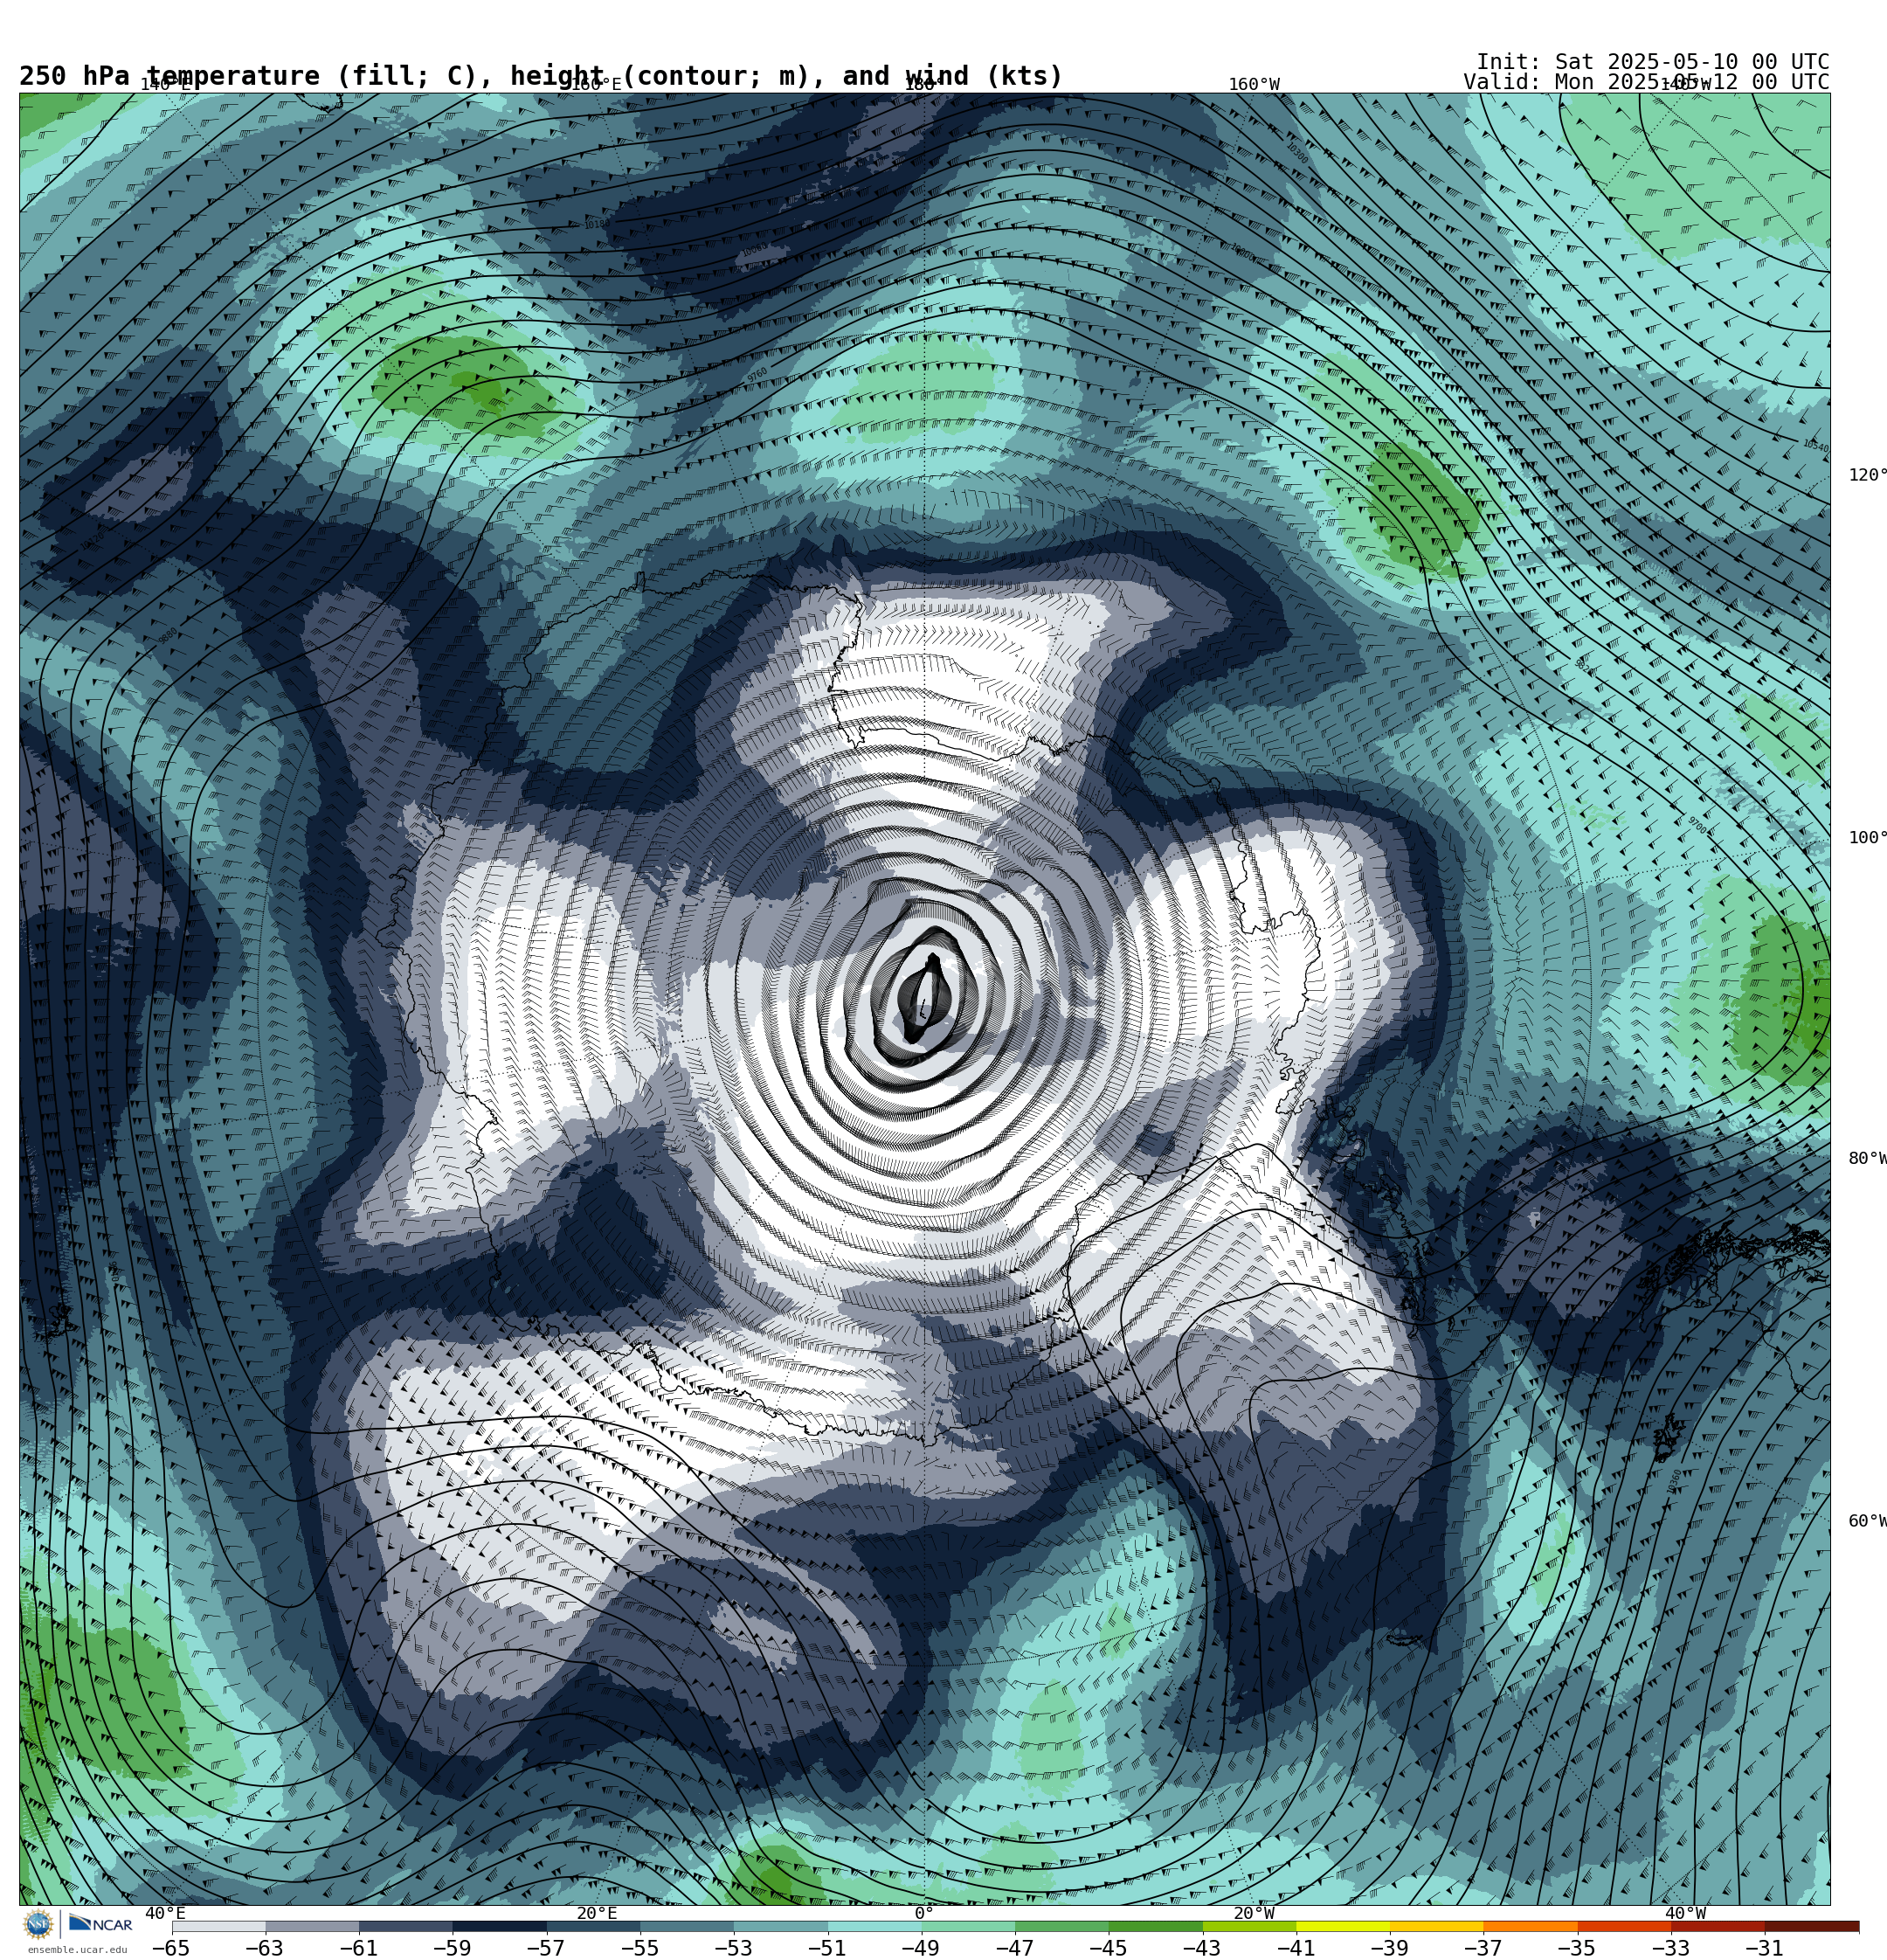The width and height of the screenshot is (1887, 1960).
Task: Click the -59 colorbar tick label
Action: click(x=452, y=1948)
